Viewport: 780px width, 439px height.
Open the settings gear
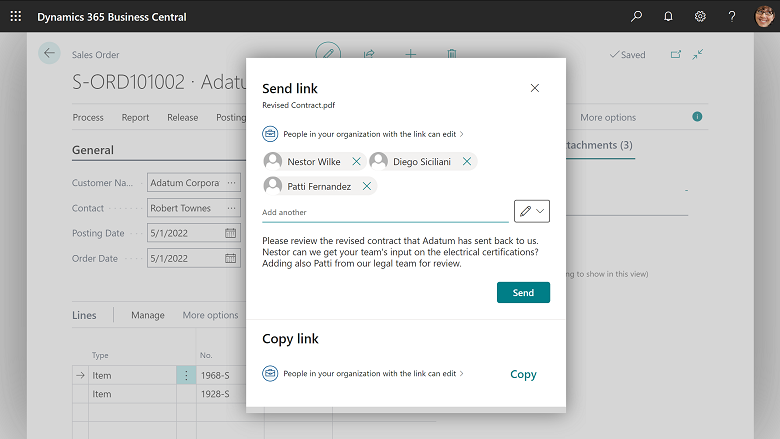(700, 16)
